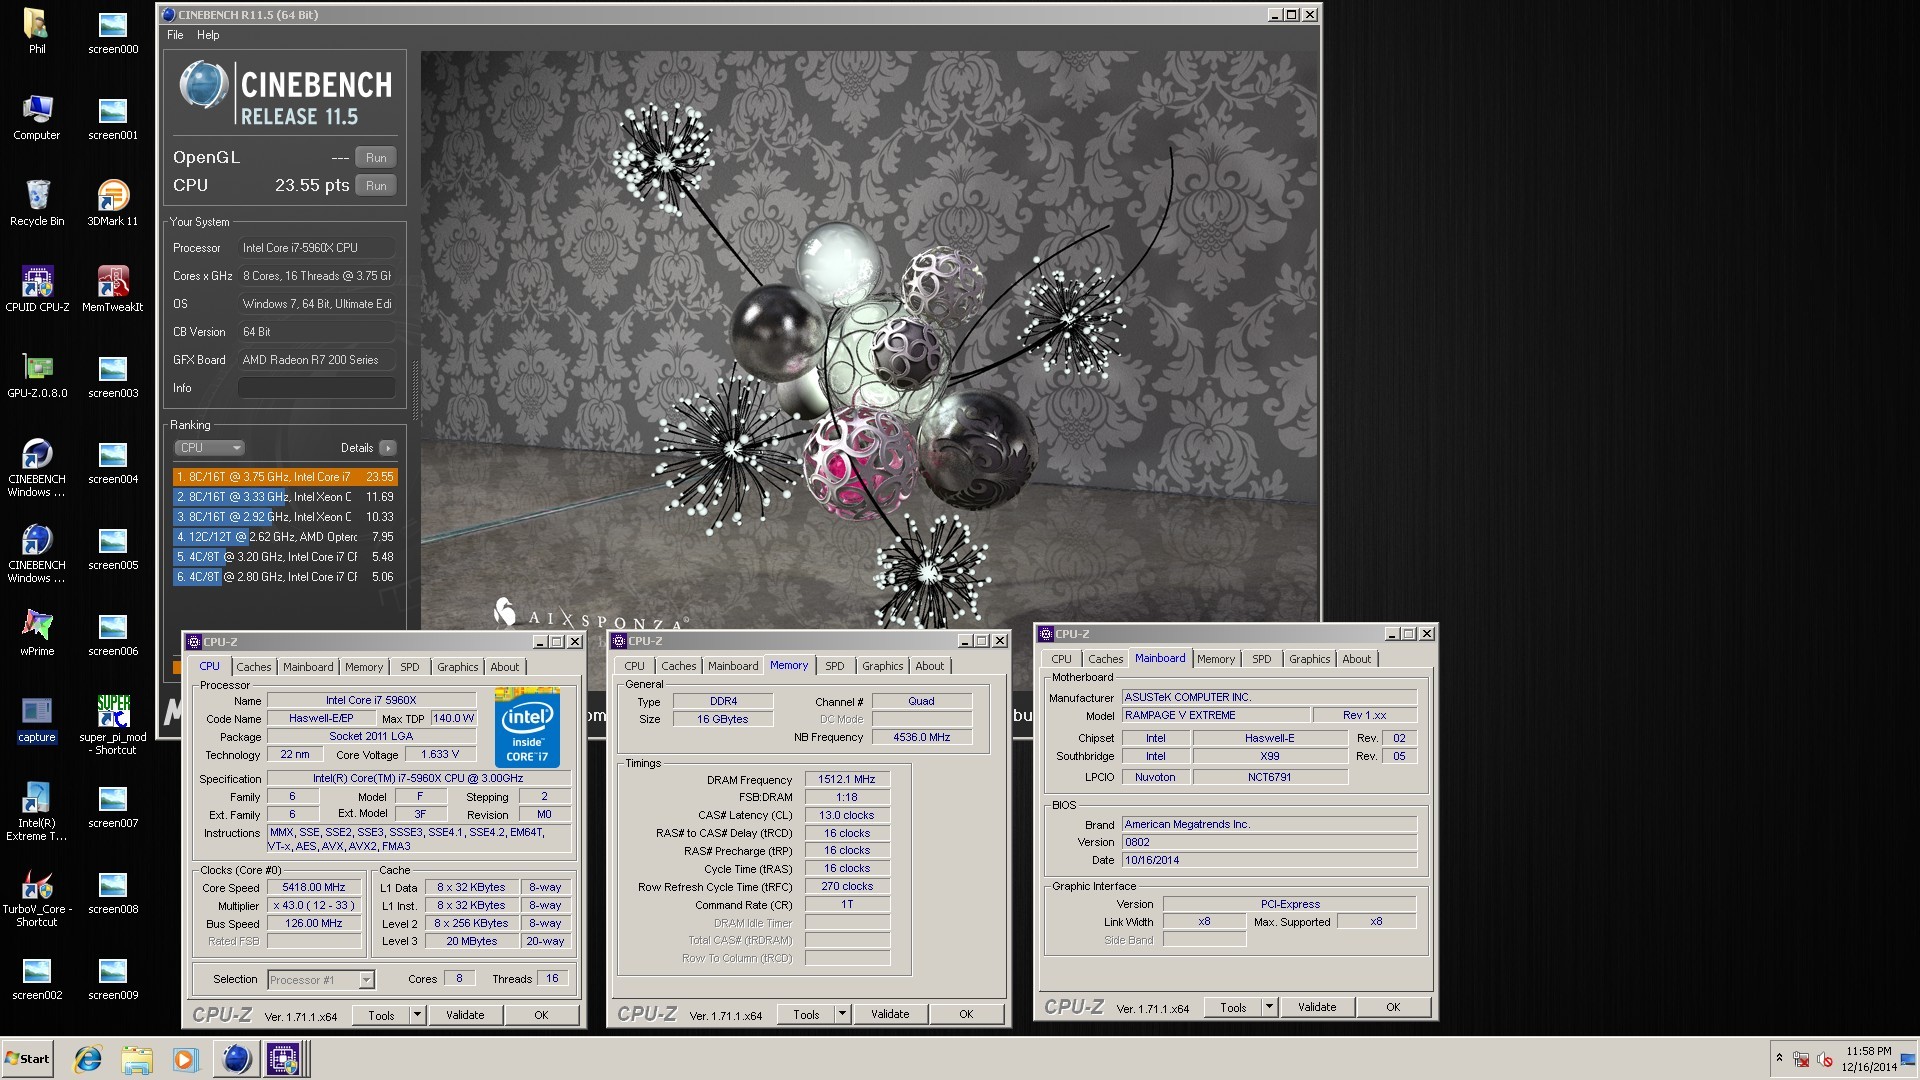Click OK in left CPU-Z window
1920x1080 pixels.
pos(541,1015)
